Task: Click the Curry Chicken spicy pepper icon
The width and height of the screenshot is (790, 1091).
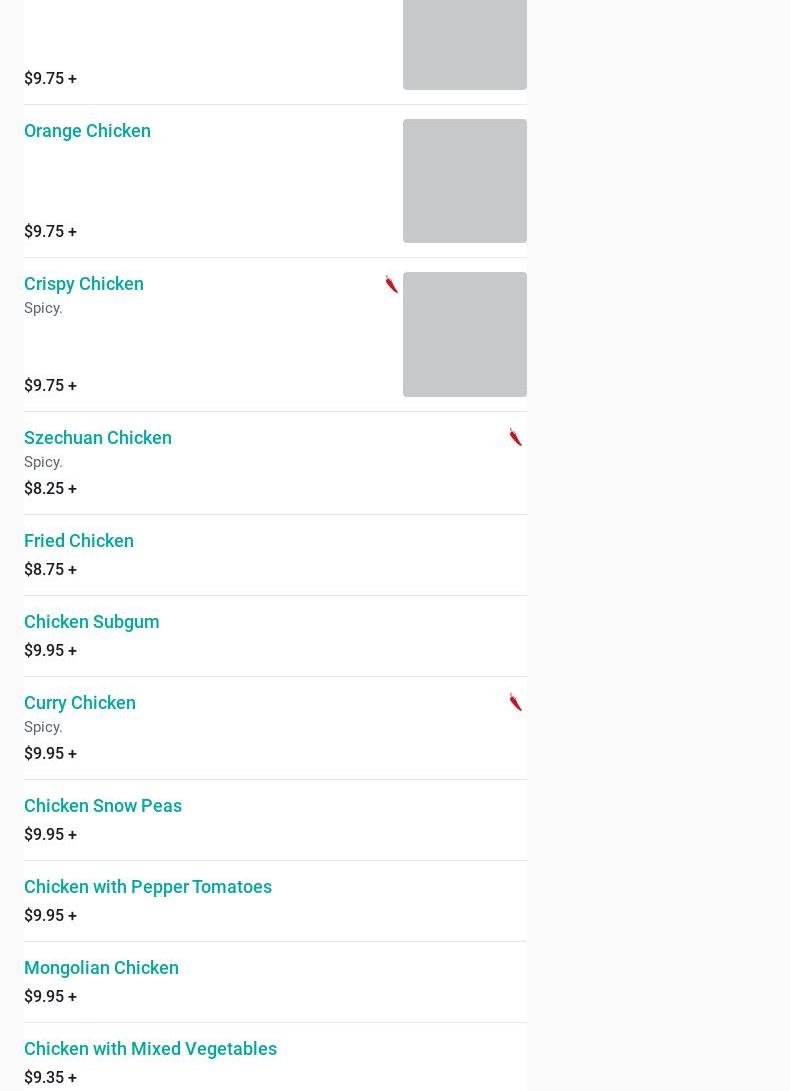Action: click(515, 702)
